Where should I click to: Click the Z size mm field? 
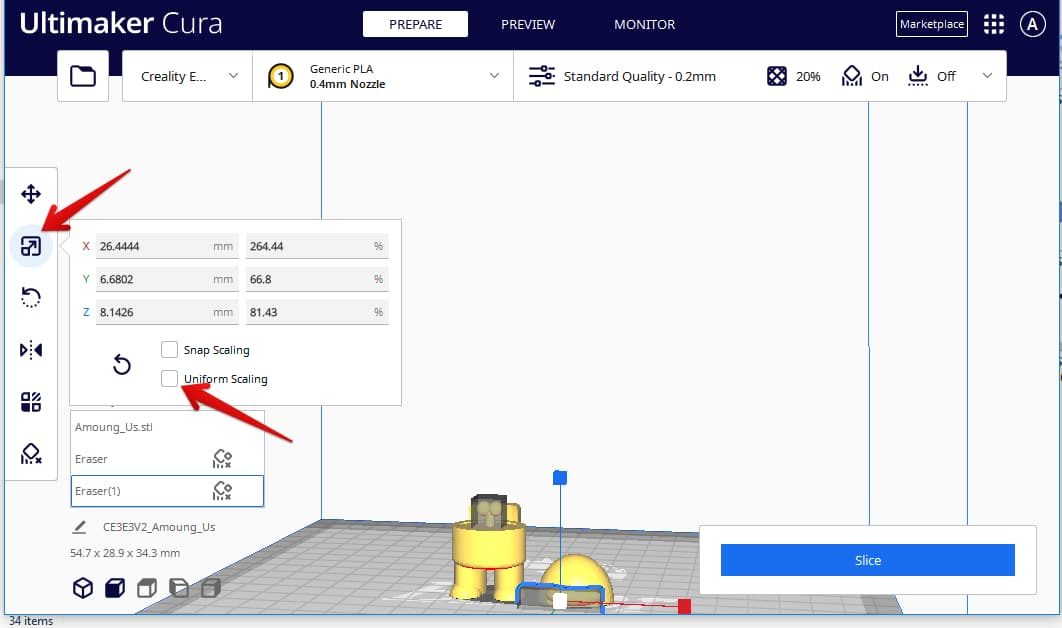tap(167, 312)
